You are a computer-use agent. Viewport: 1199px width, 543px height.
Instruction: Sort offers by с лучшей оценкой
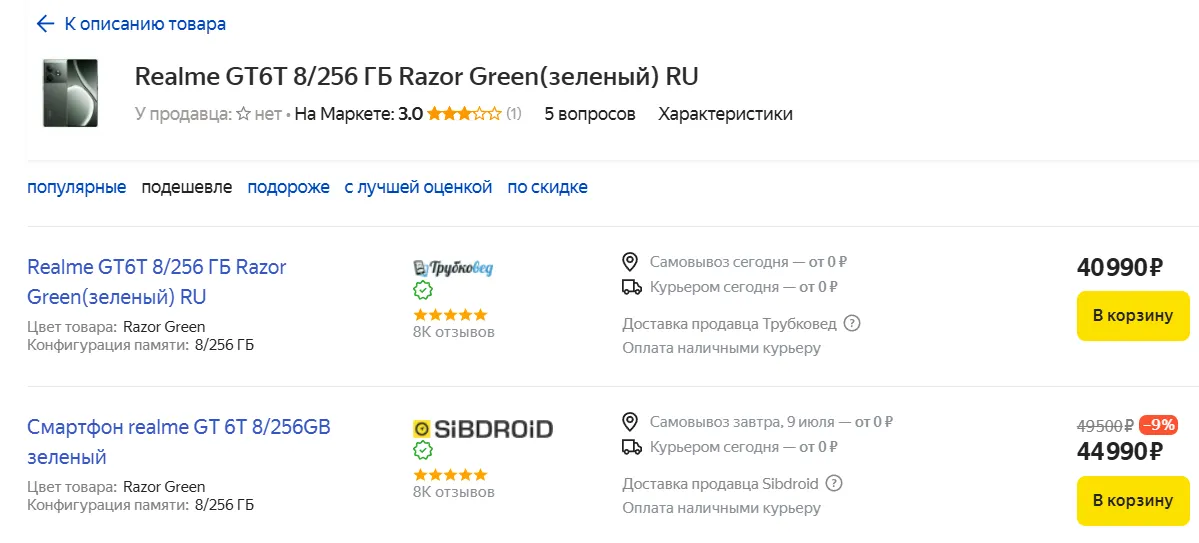[x=418, y=187]
